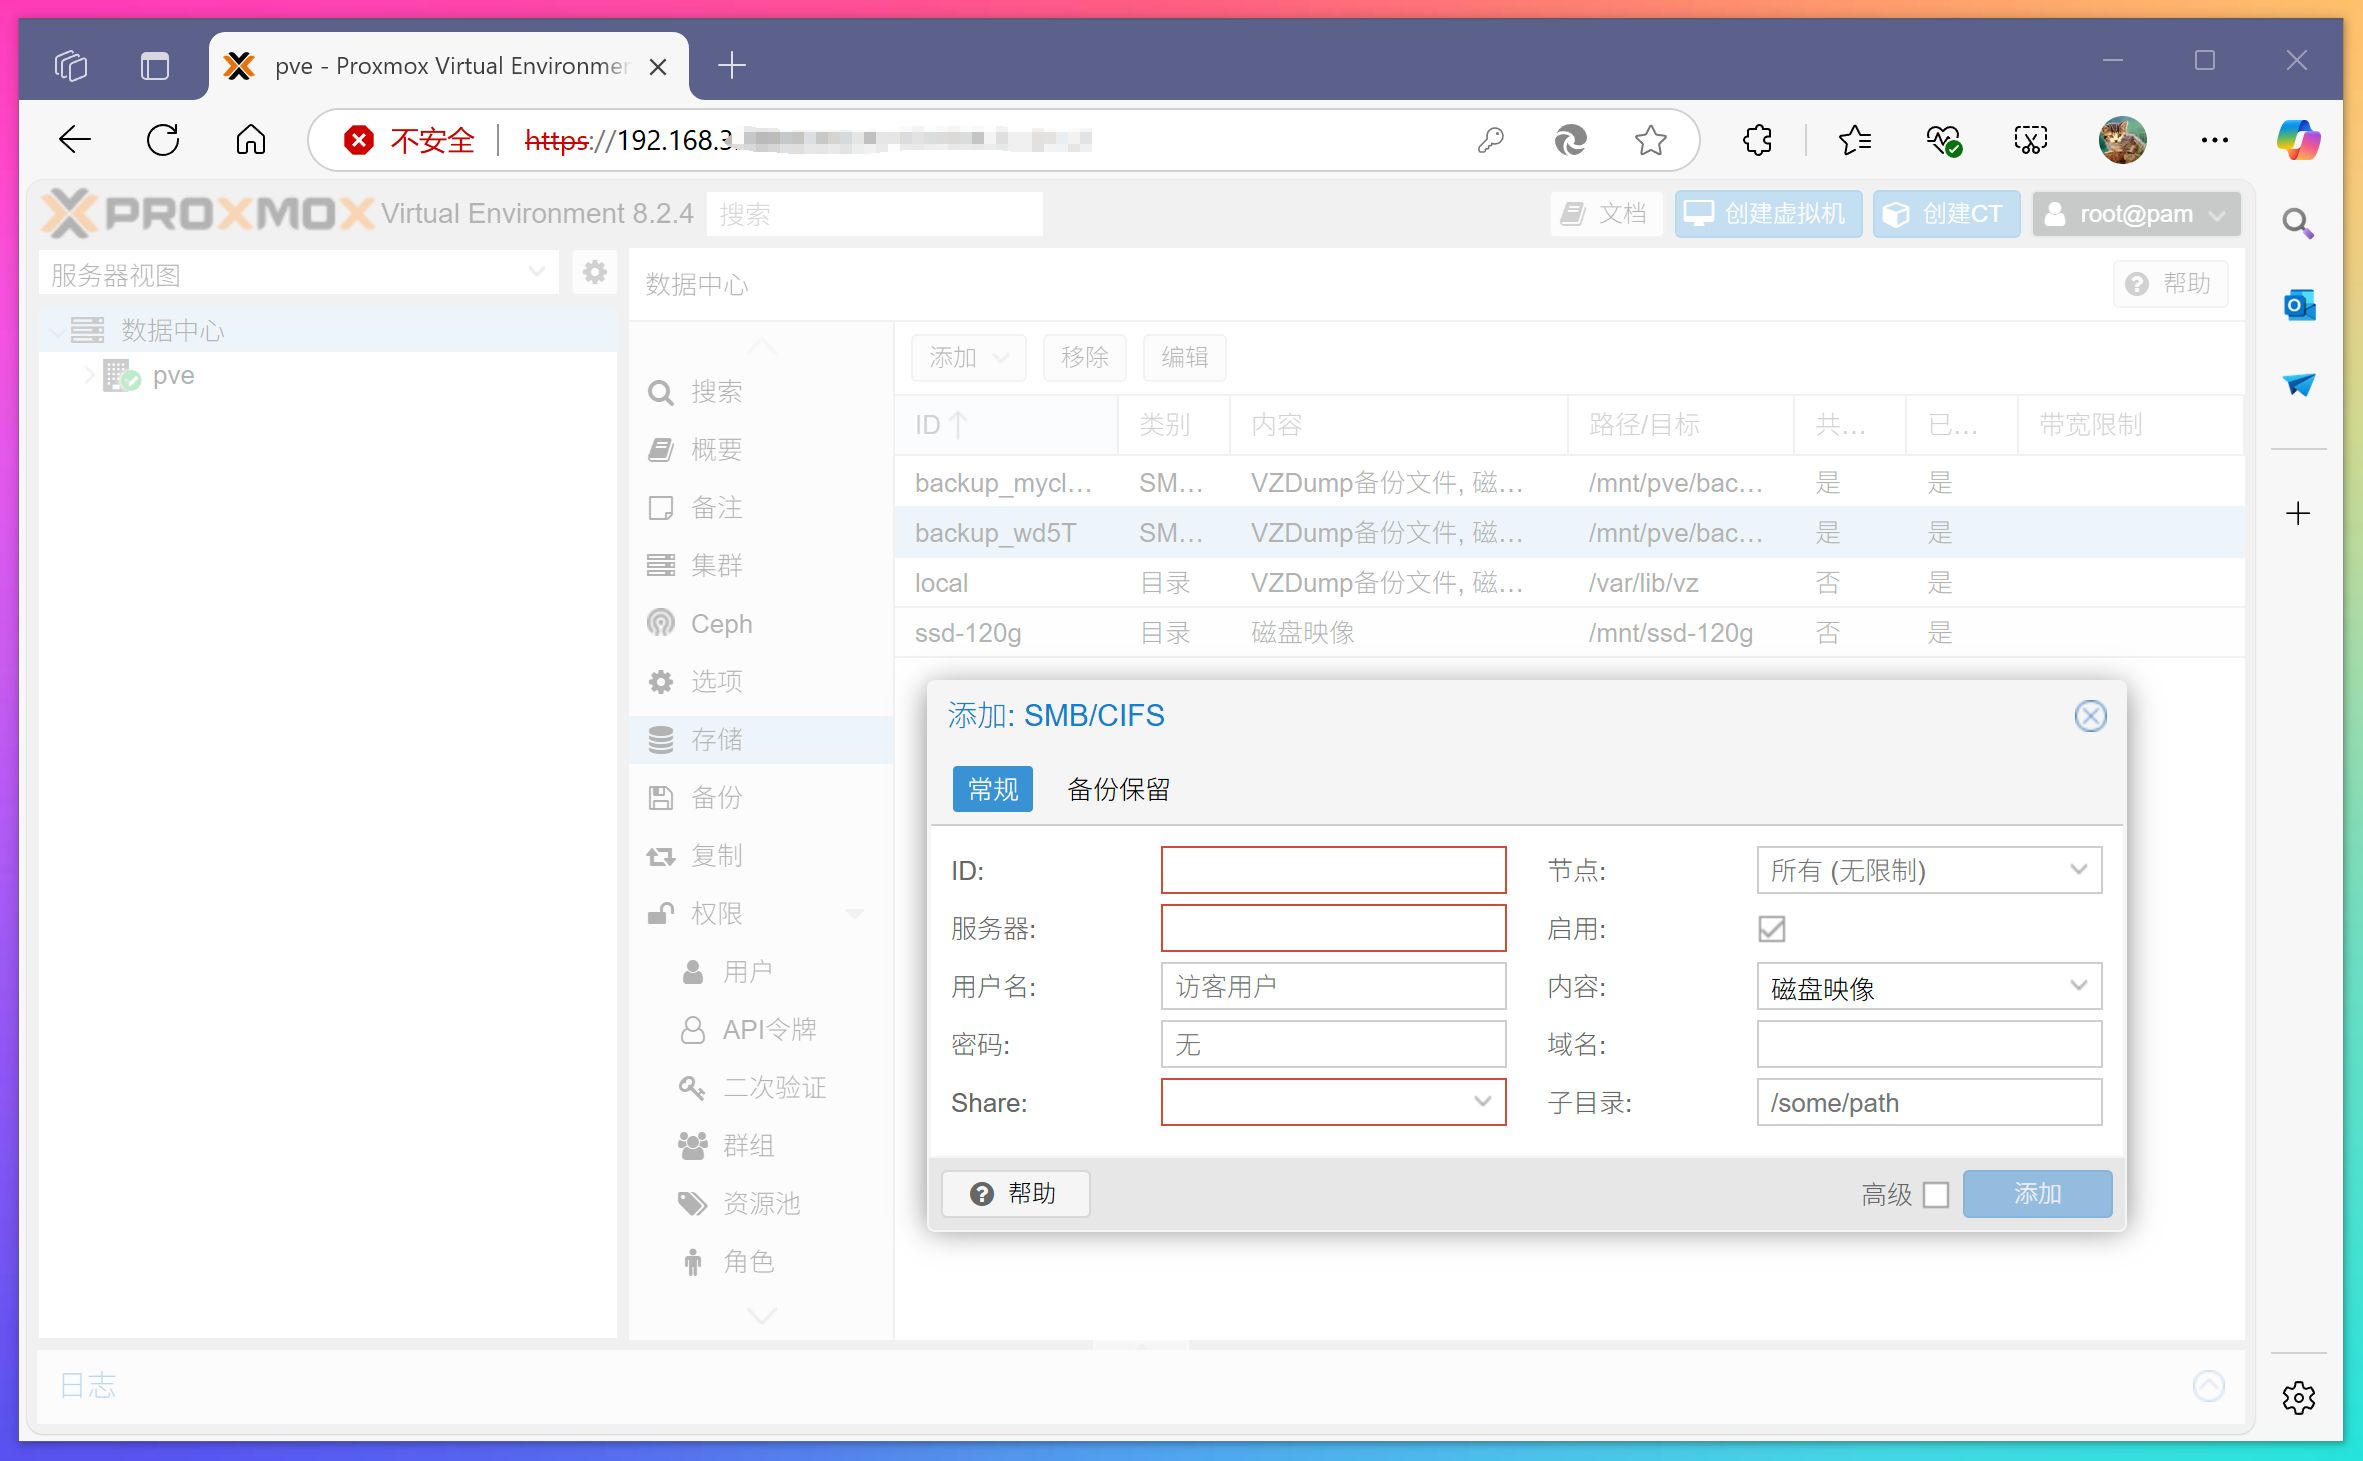Click the 创建虚拟机 (Create VM) button
The image size is (2363, 1461).
click(1768, 213)
